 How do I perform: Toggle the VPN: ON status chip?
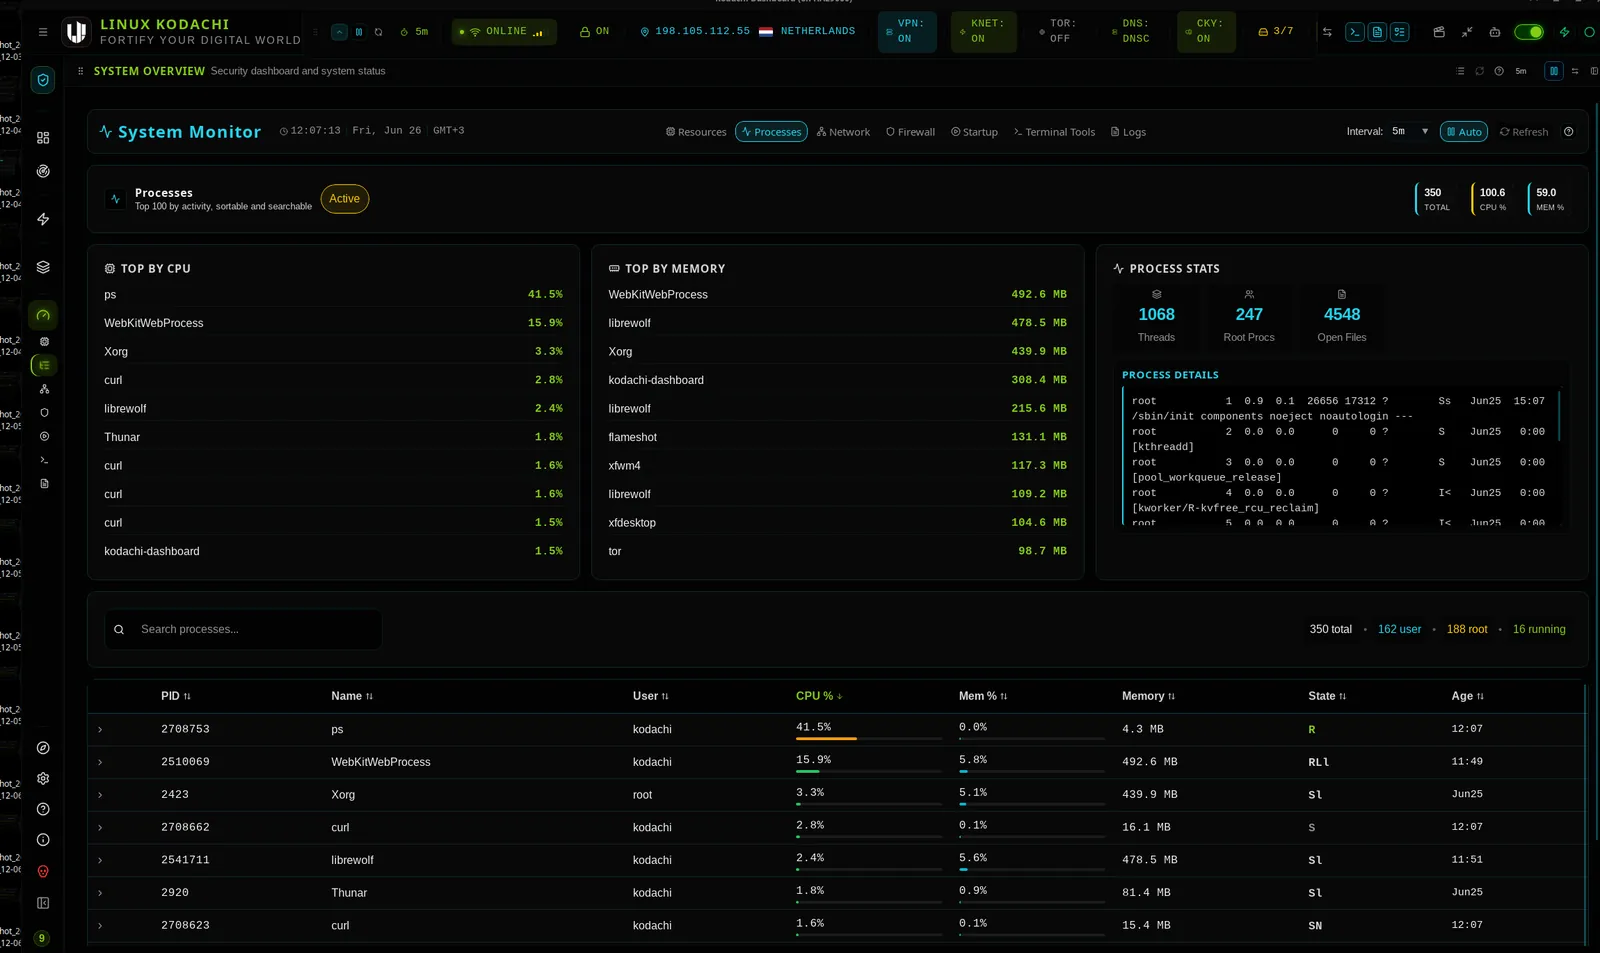click(907, 32)
